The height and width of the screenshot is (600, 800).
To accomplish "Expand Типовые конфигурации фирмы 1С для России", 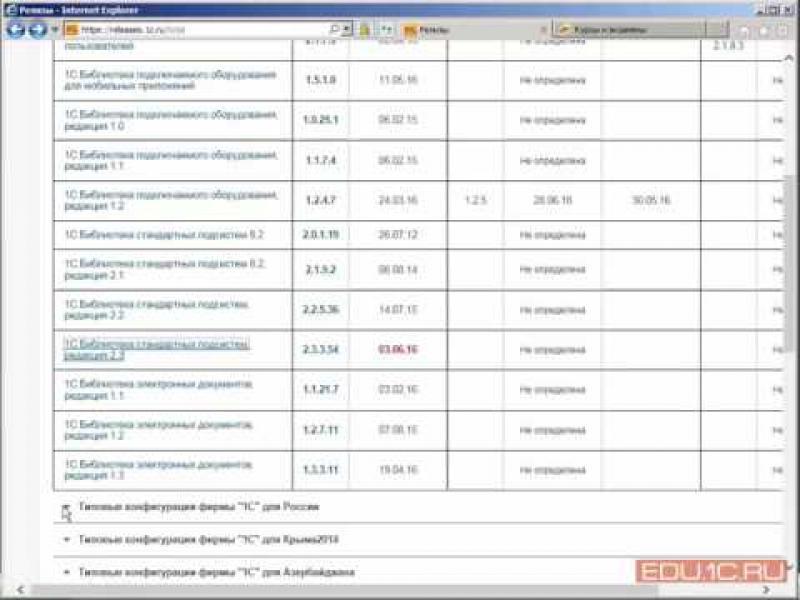I will pos(198,507).
